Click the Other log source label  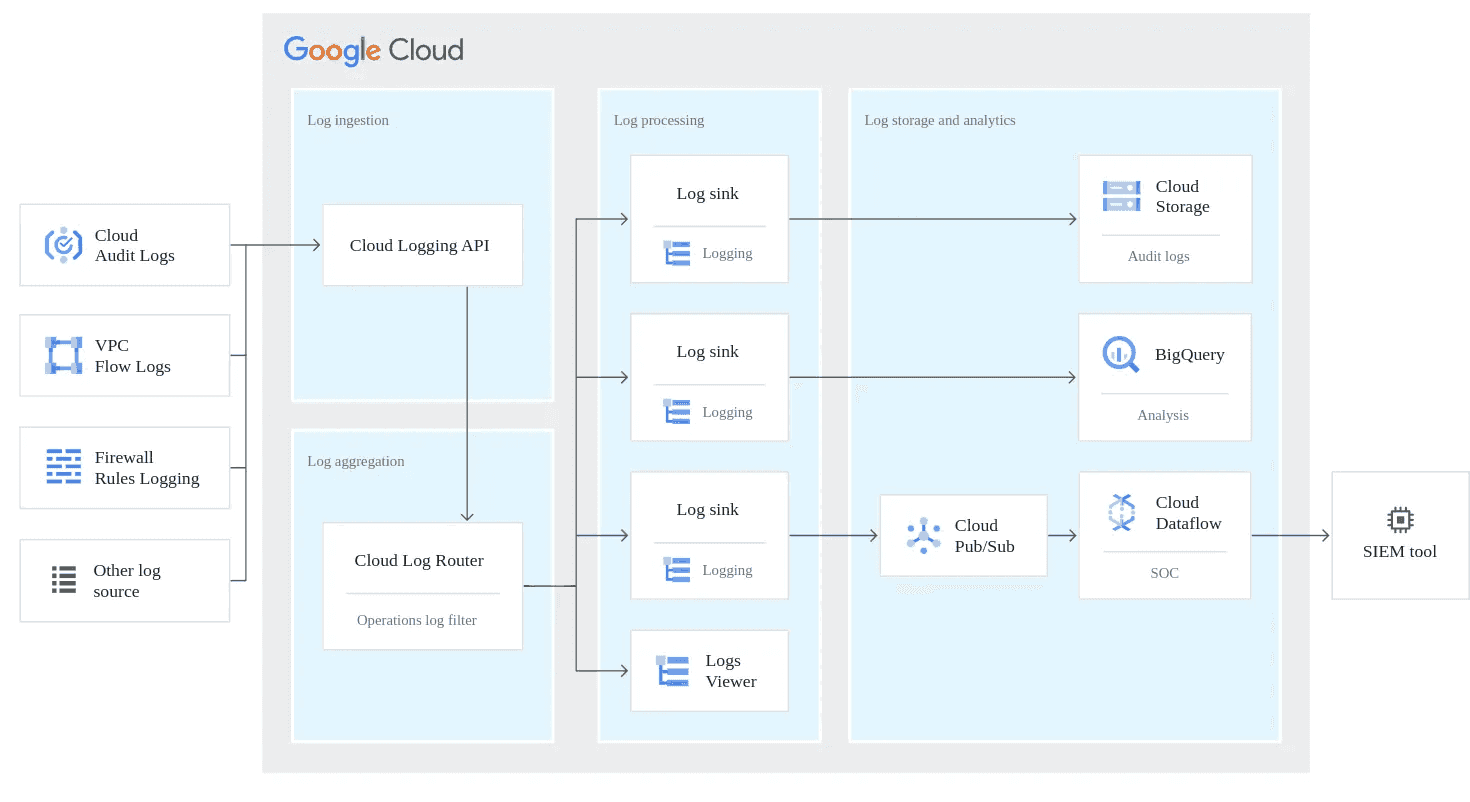click(127, 581)
